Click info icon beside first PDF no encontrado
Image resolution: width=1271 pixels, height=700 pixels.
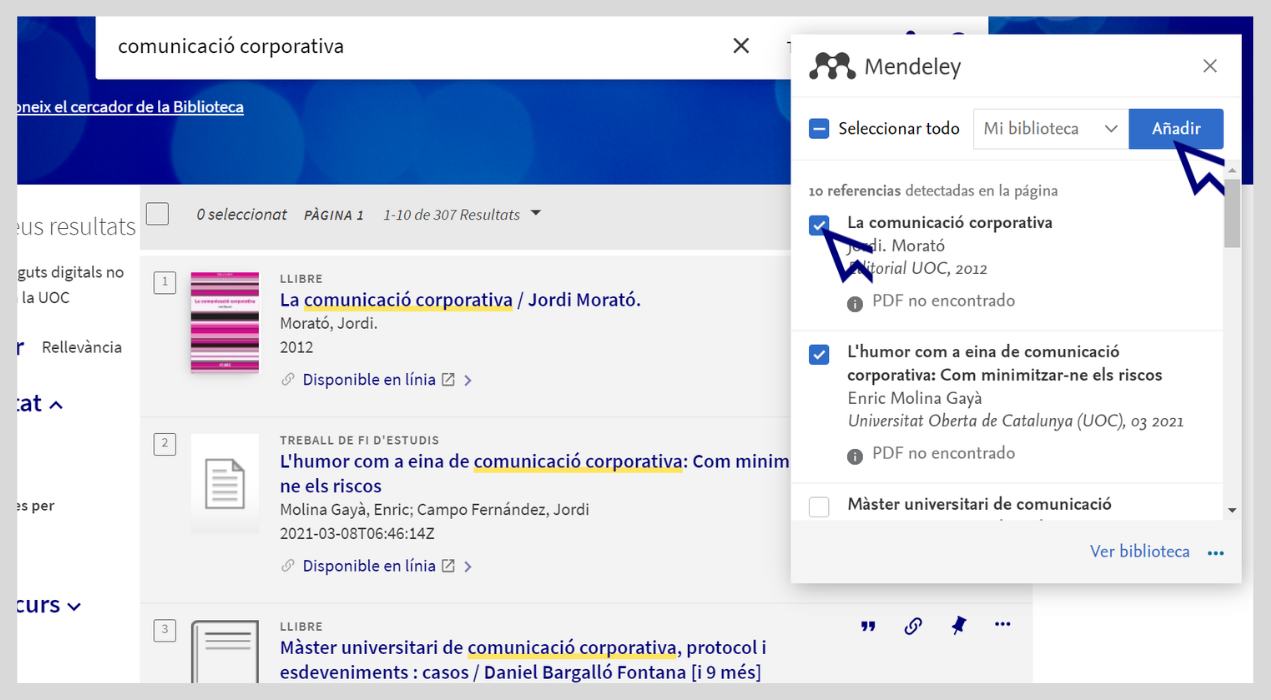pos(855,303)
